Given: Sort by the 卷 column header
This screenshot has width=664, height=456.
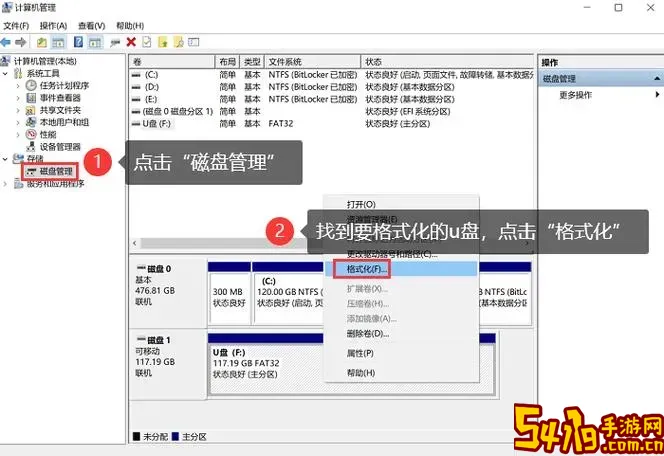Looking at the screenshot, I should pyautogui.click(x=172, y=62).
